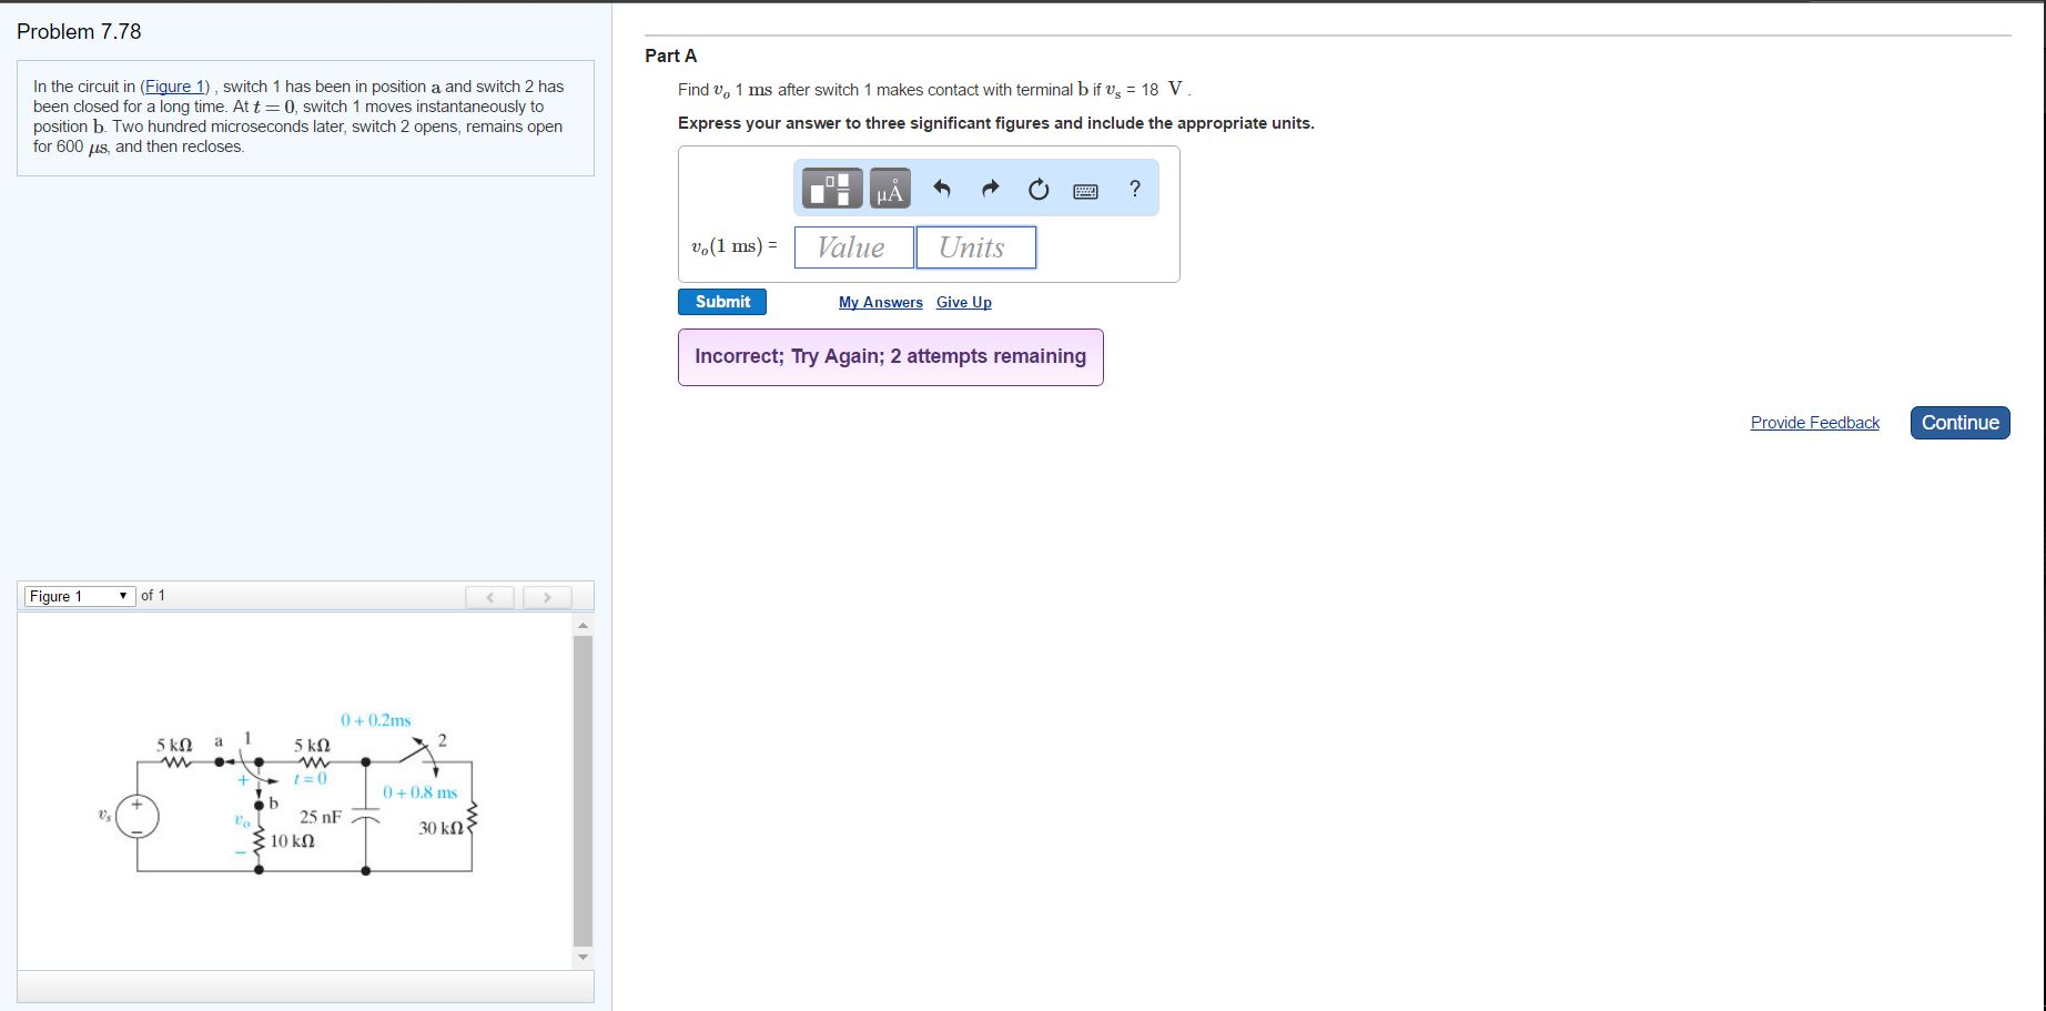Submit the answer
This screenshot has height=1011, width=2046.
[x=722, y=302]
